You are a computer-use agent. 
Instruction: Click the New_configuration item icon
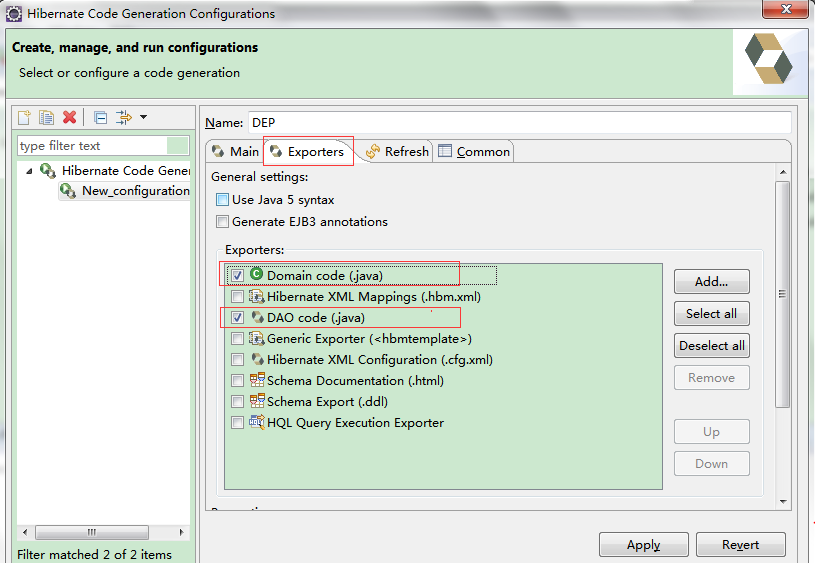click(x=68, y=191)
